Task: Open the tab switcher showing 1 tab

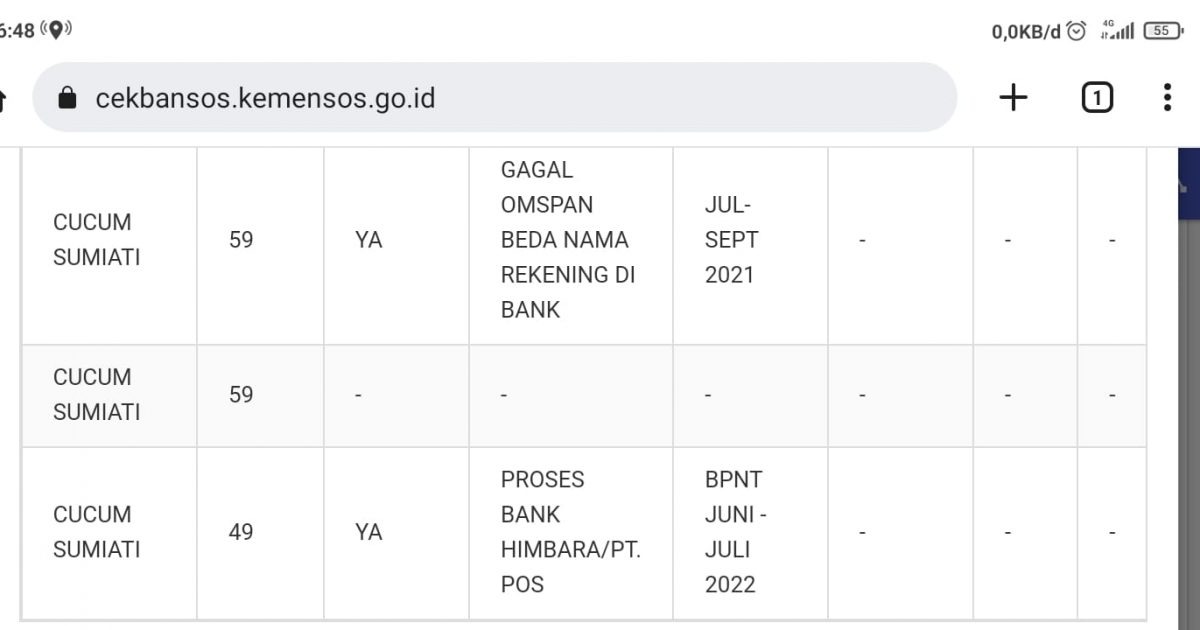Action: coord(1097,97)
